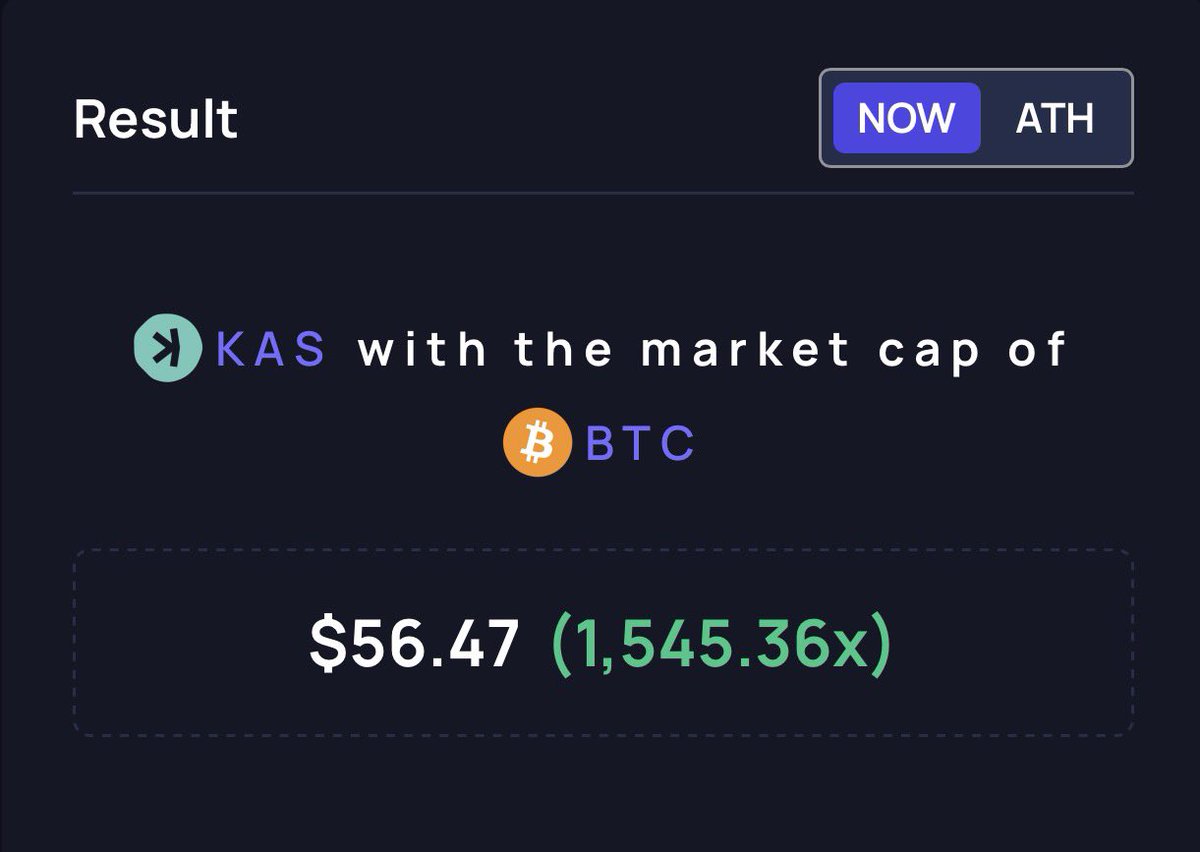Click empty space right of the 1,545.36x multiplier
The height and width of the screenshot is (852, 1200).
[x=1010, y=643]
